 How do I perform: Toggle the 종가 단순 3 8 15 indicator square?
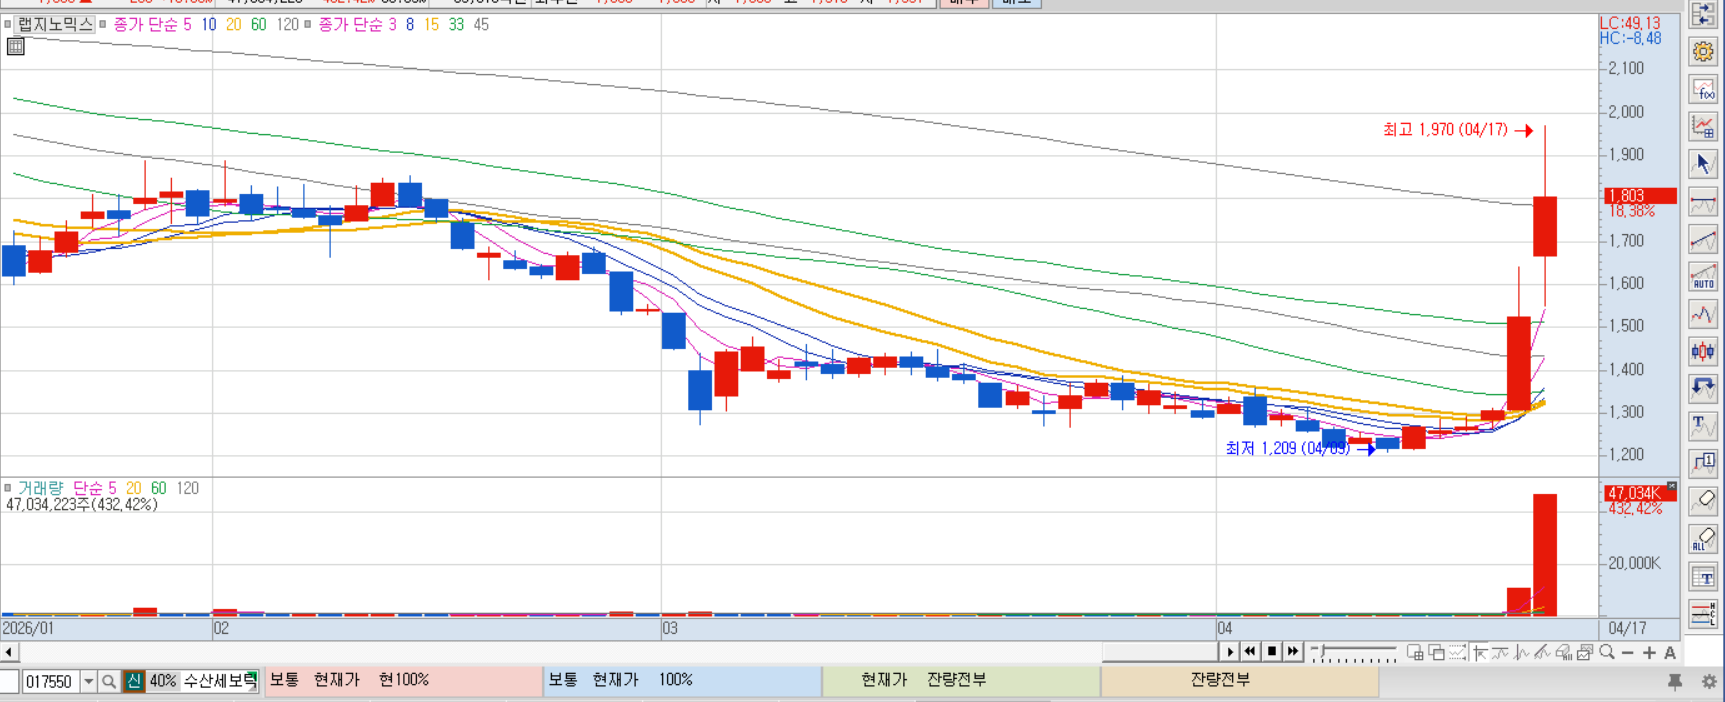point(307,24)
